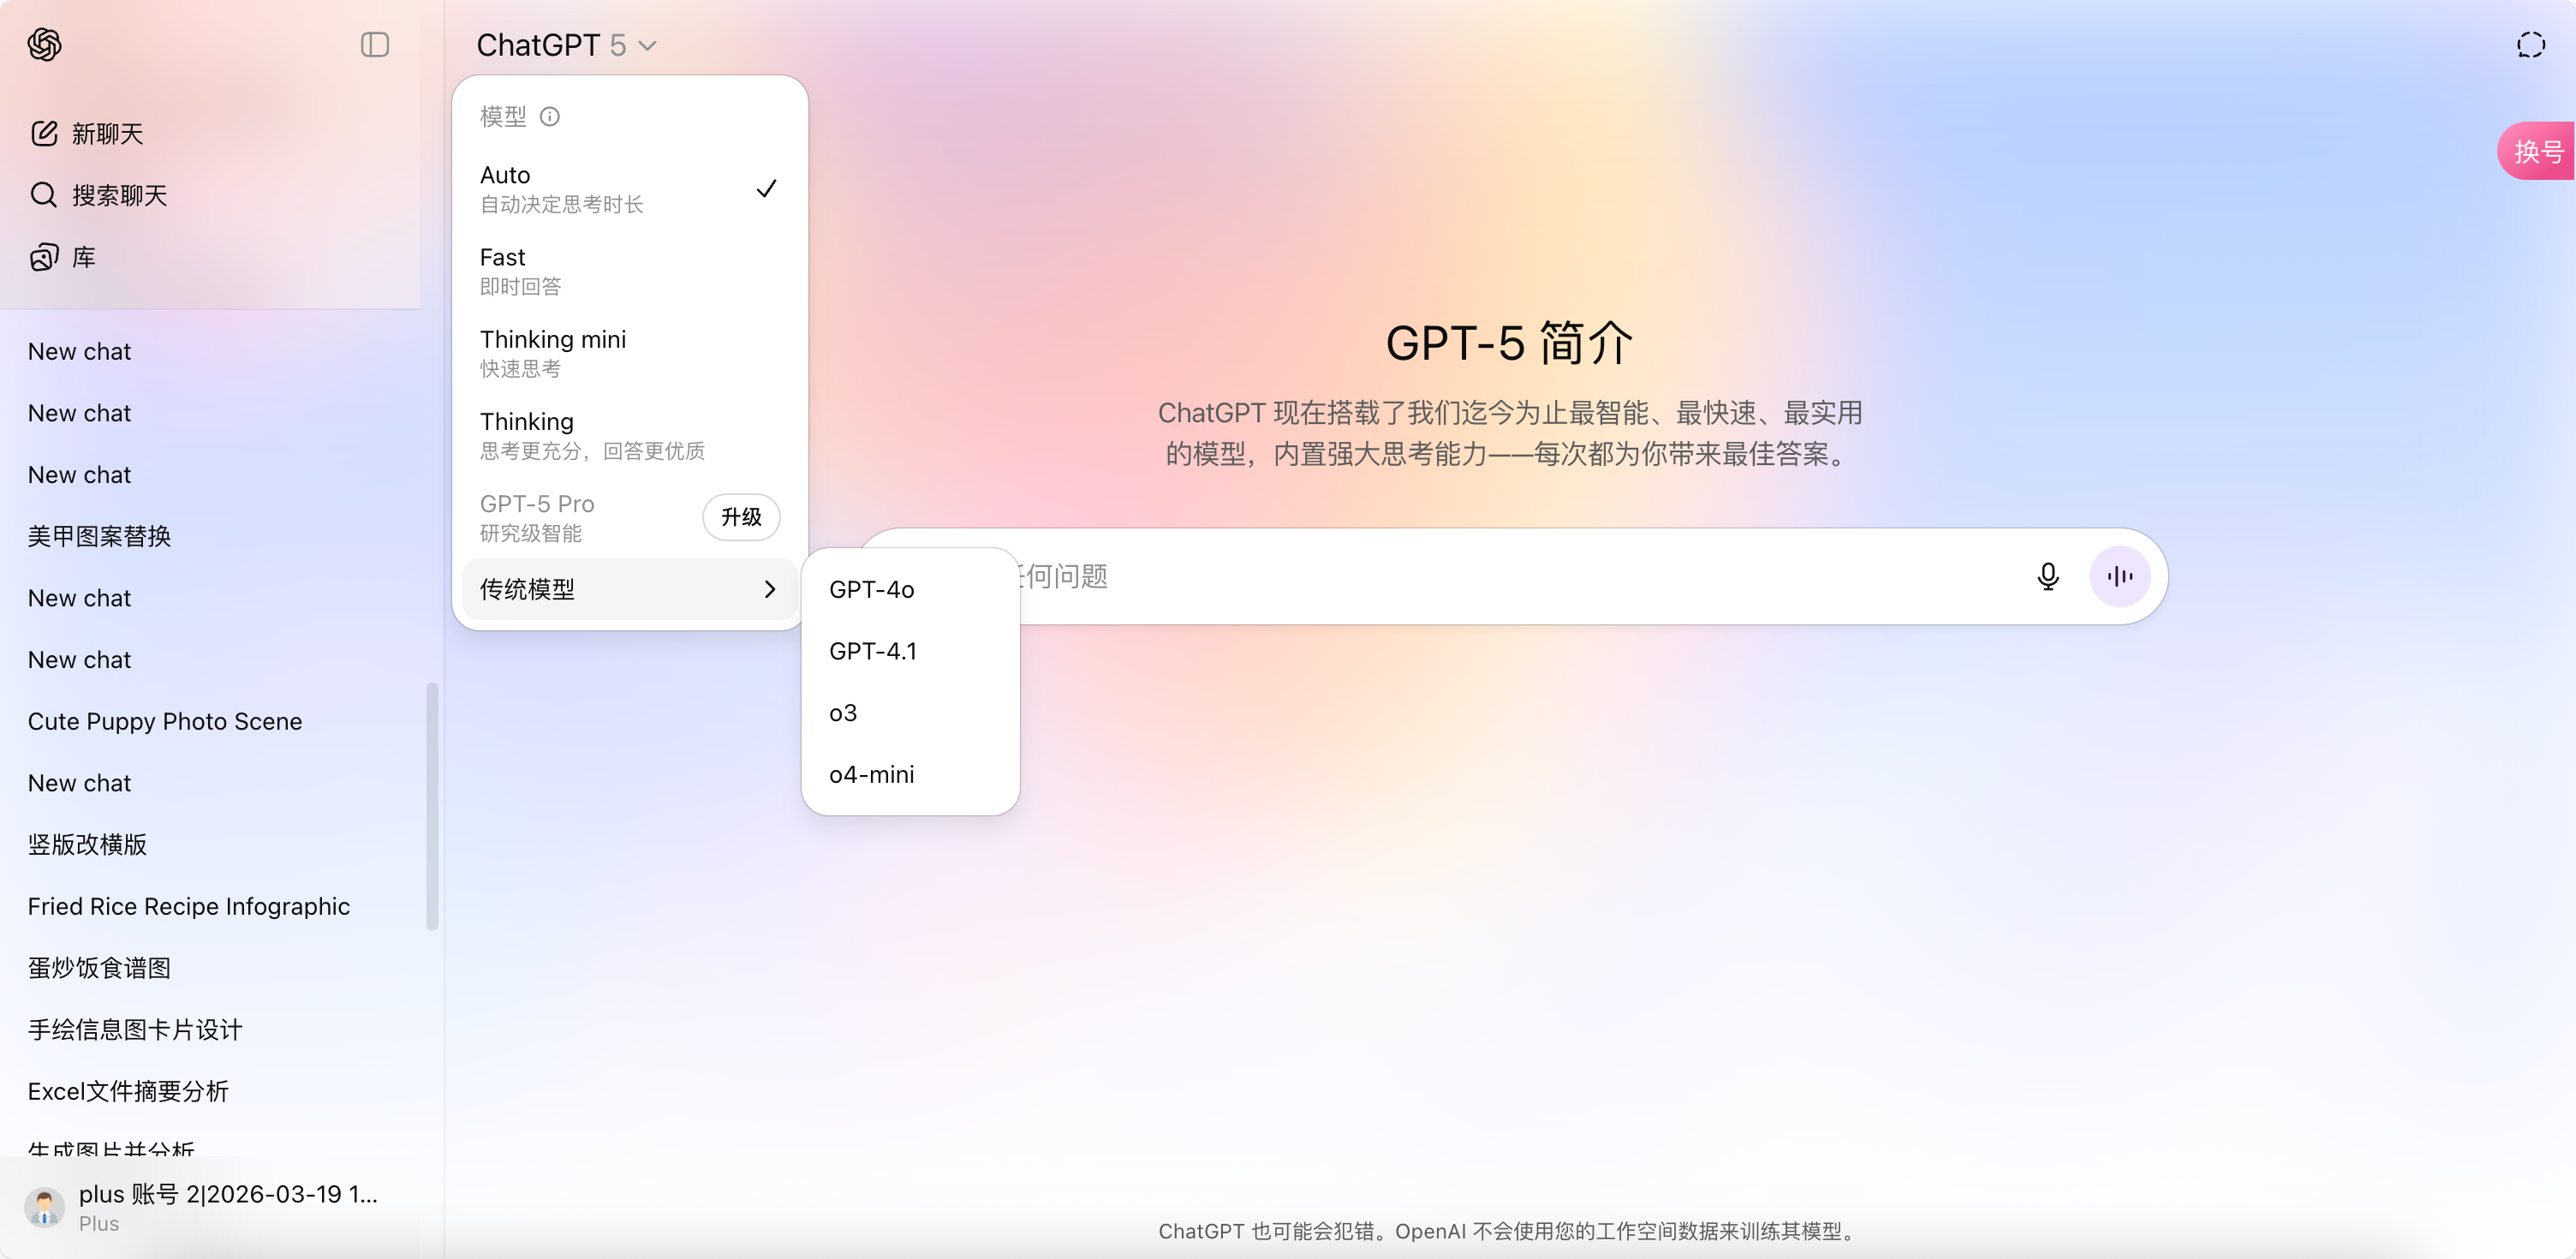Select o4-mini from the submenu
Image resolution: width=2576 pixels, height=1259 pixels.
(x=871, y=774)
